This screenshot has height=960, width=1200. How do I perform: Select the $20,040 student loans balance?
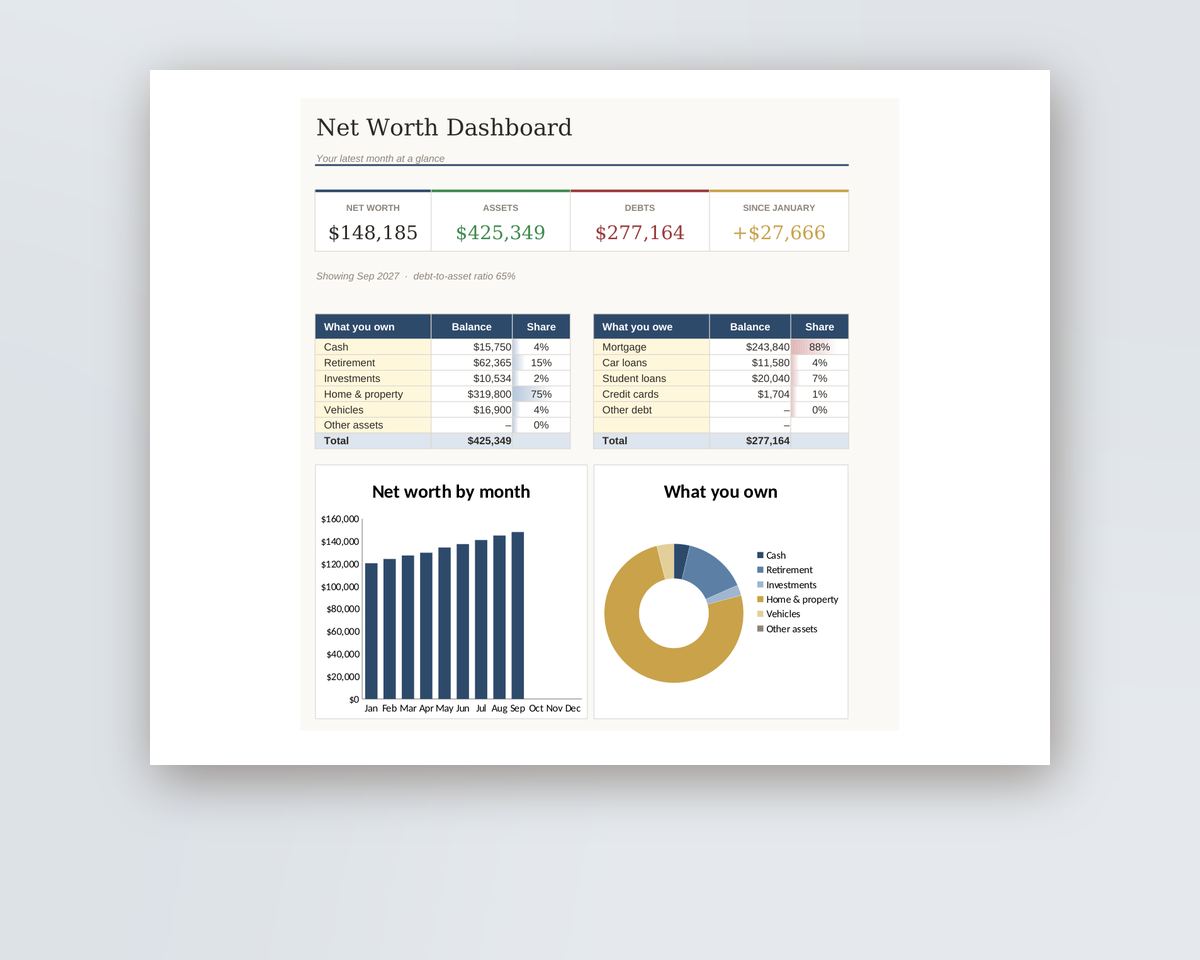750,379
